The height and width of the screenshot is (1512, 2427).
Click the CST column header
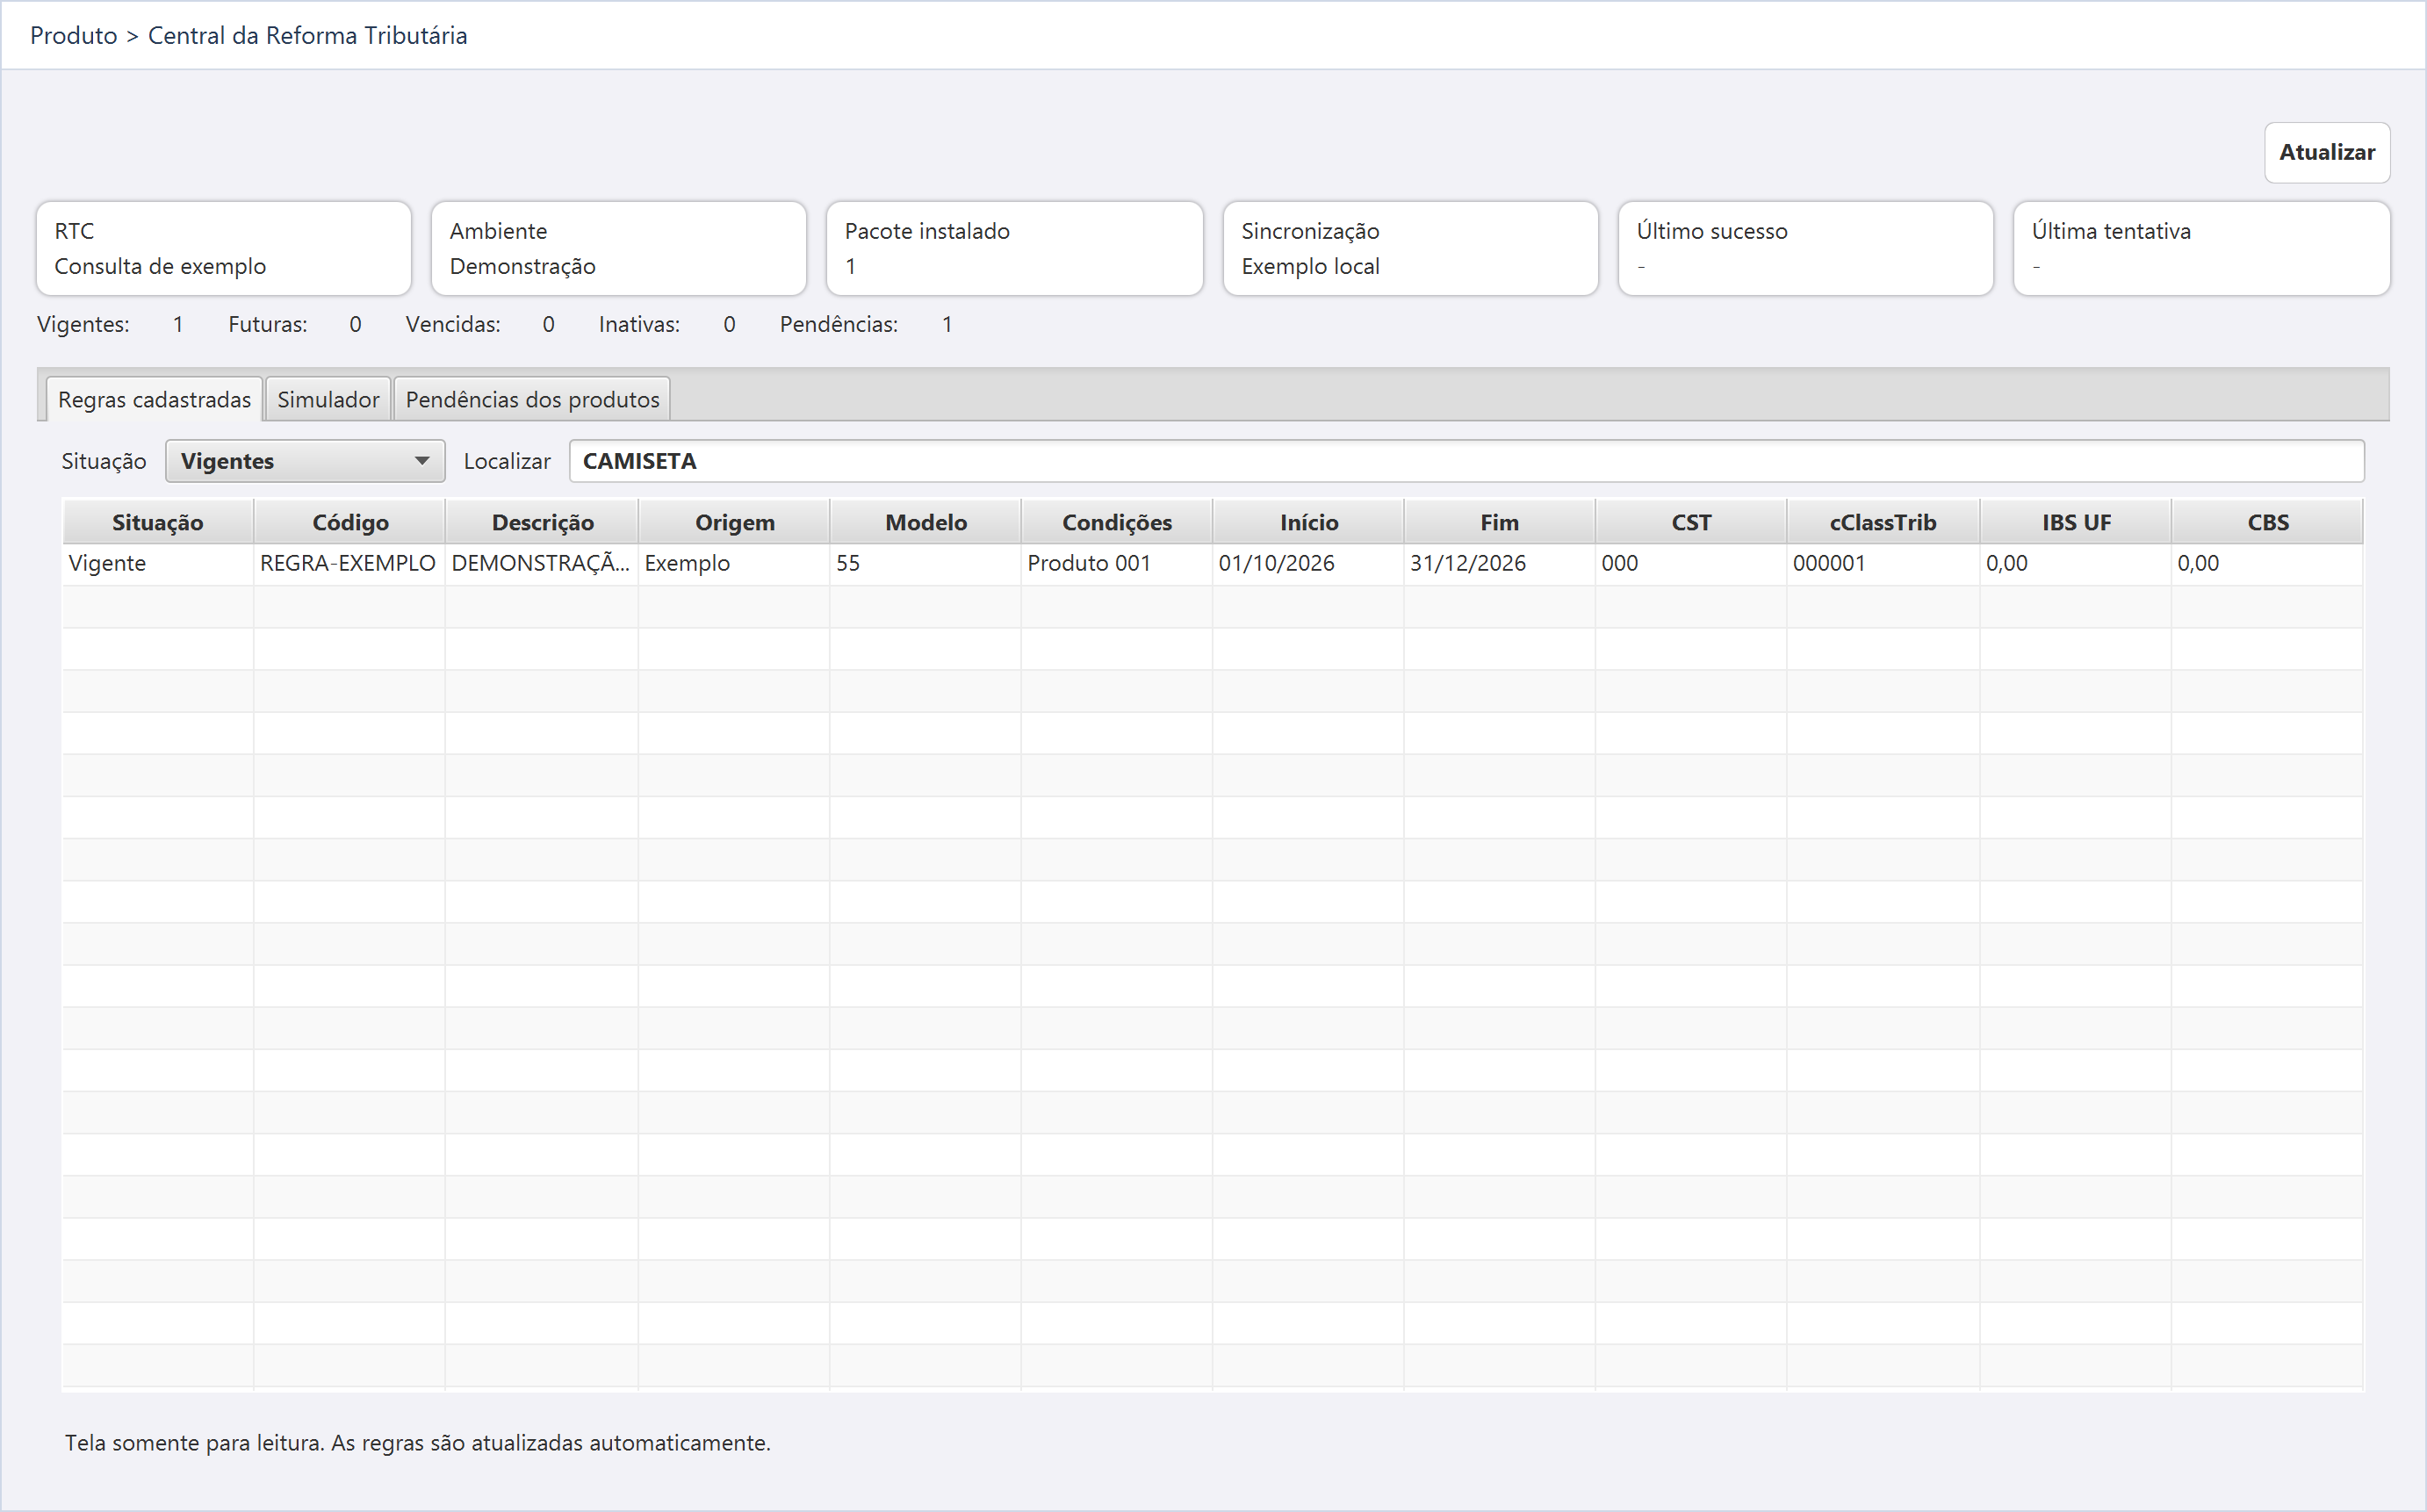1691,522
